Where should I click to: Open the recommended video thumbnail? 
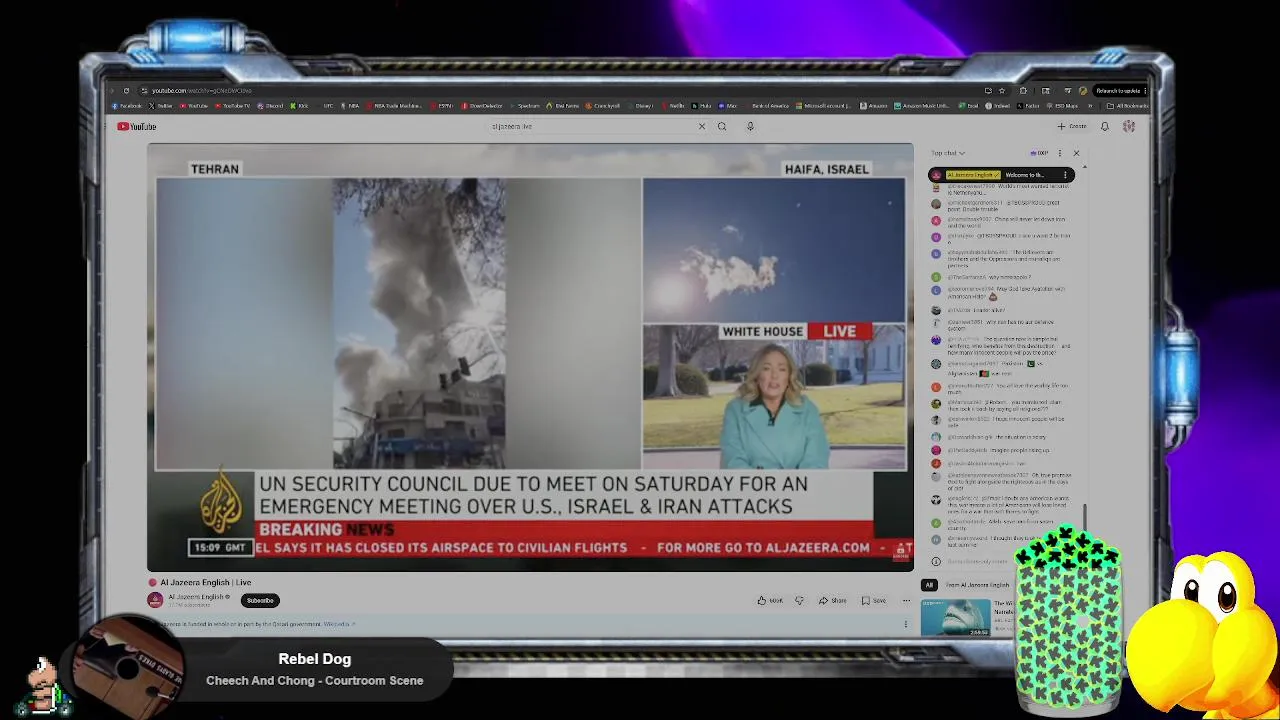click(x=955, y=617)
